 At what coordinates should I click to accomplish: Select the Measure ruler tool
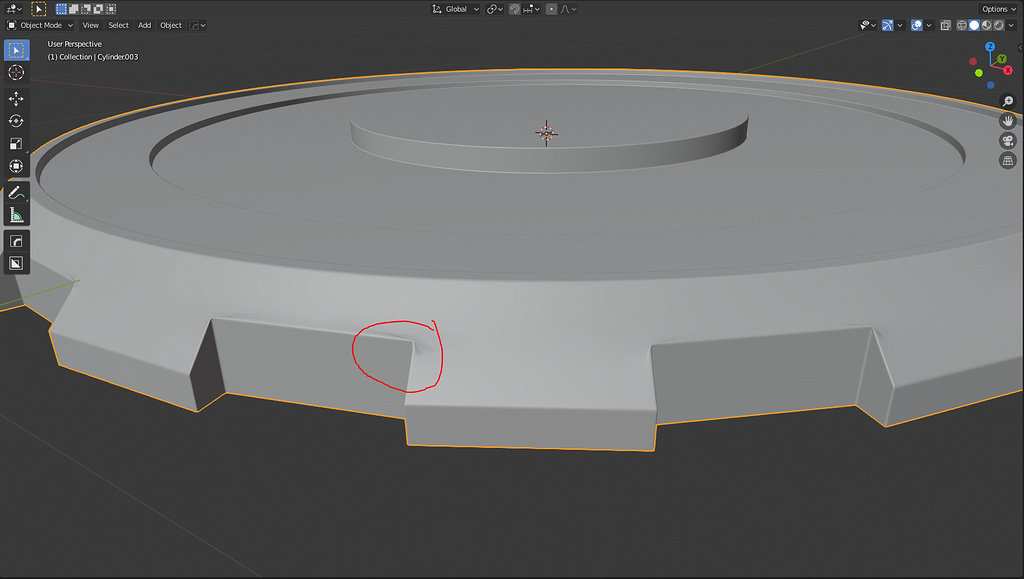16,215
